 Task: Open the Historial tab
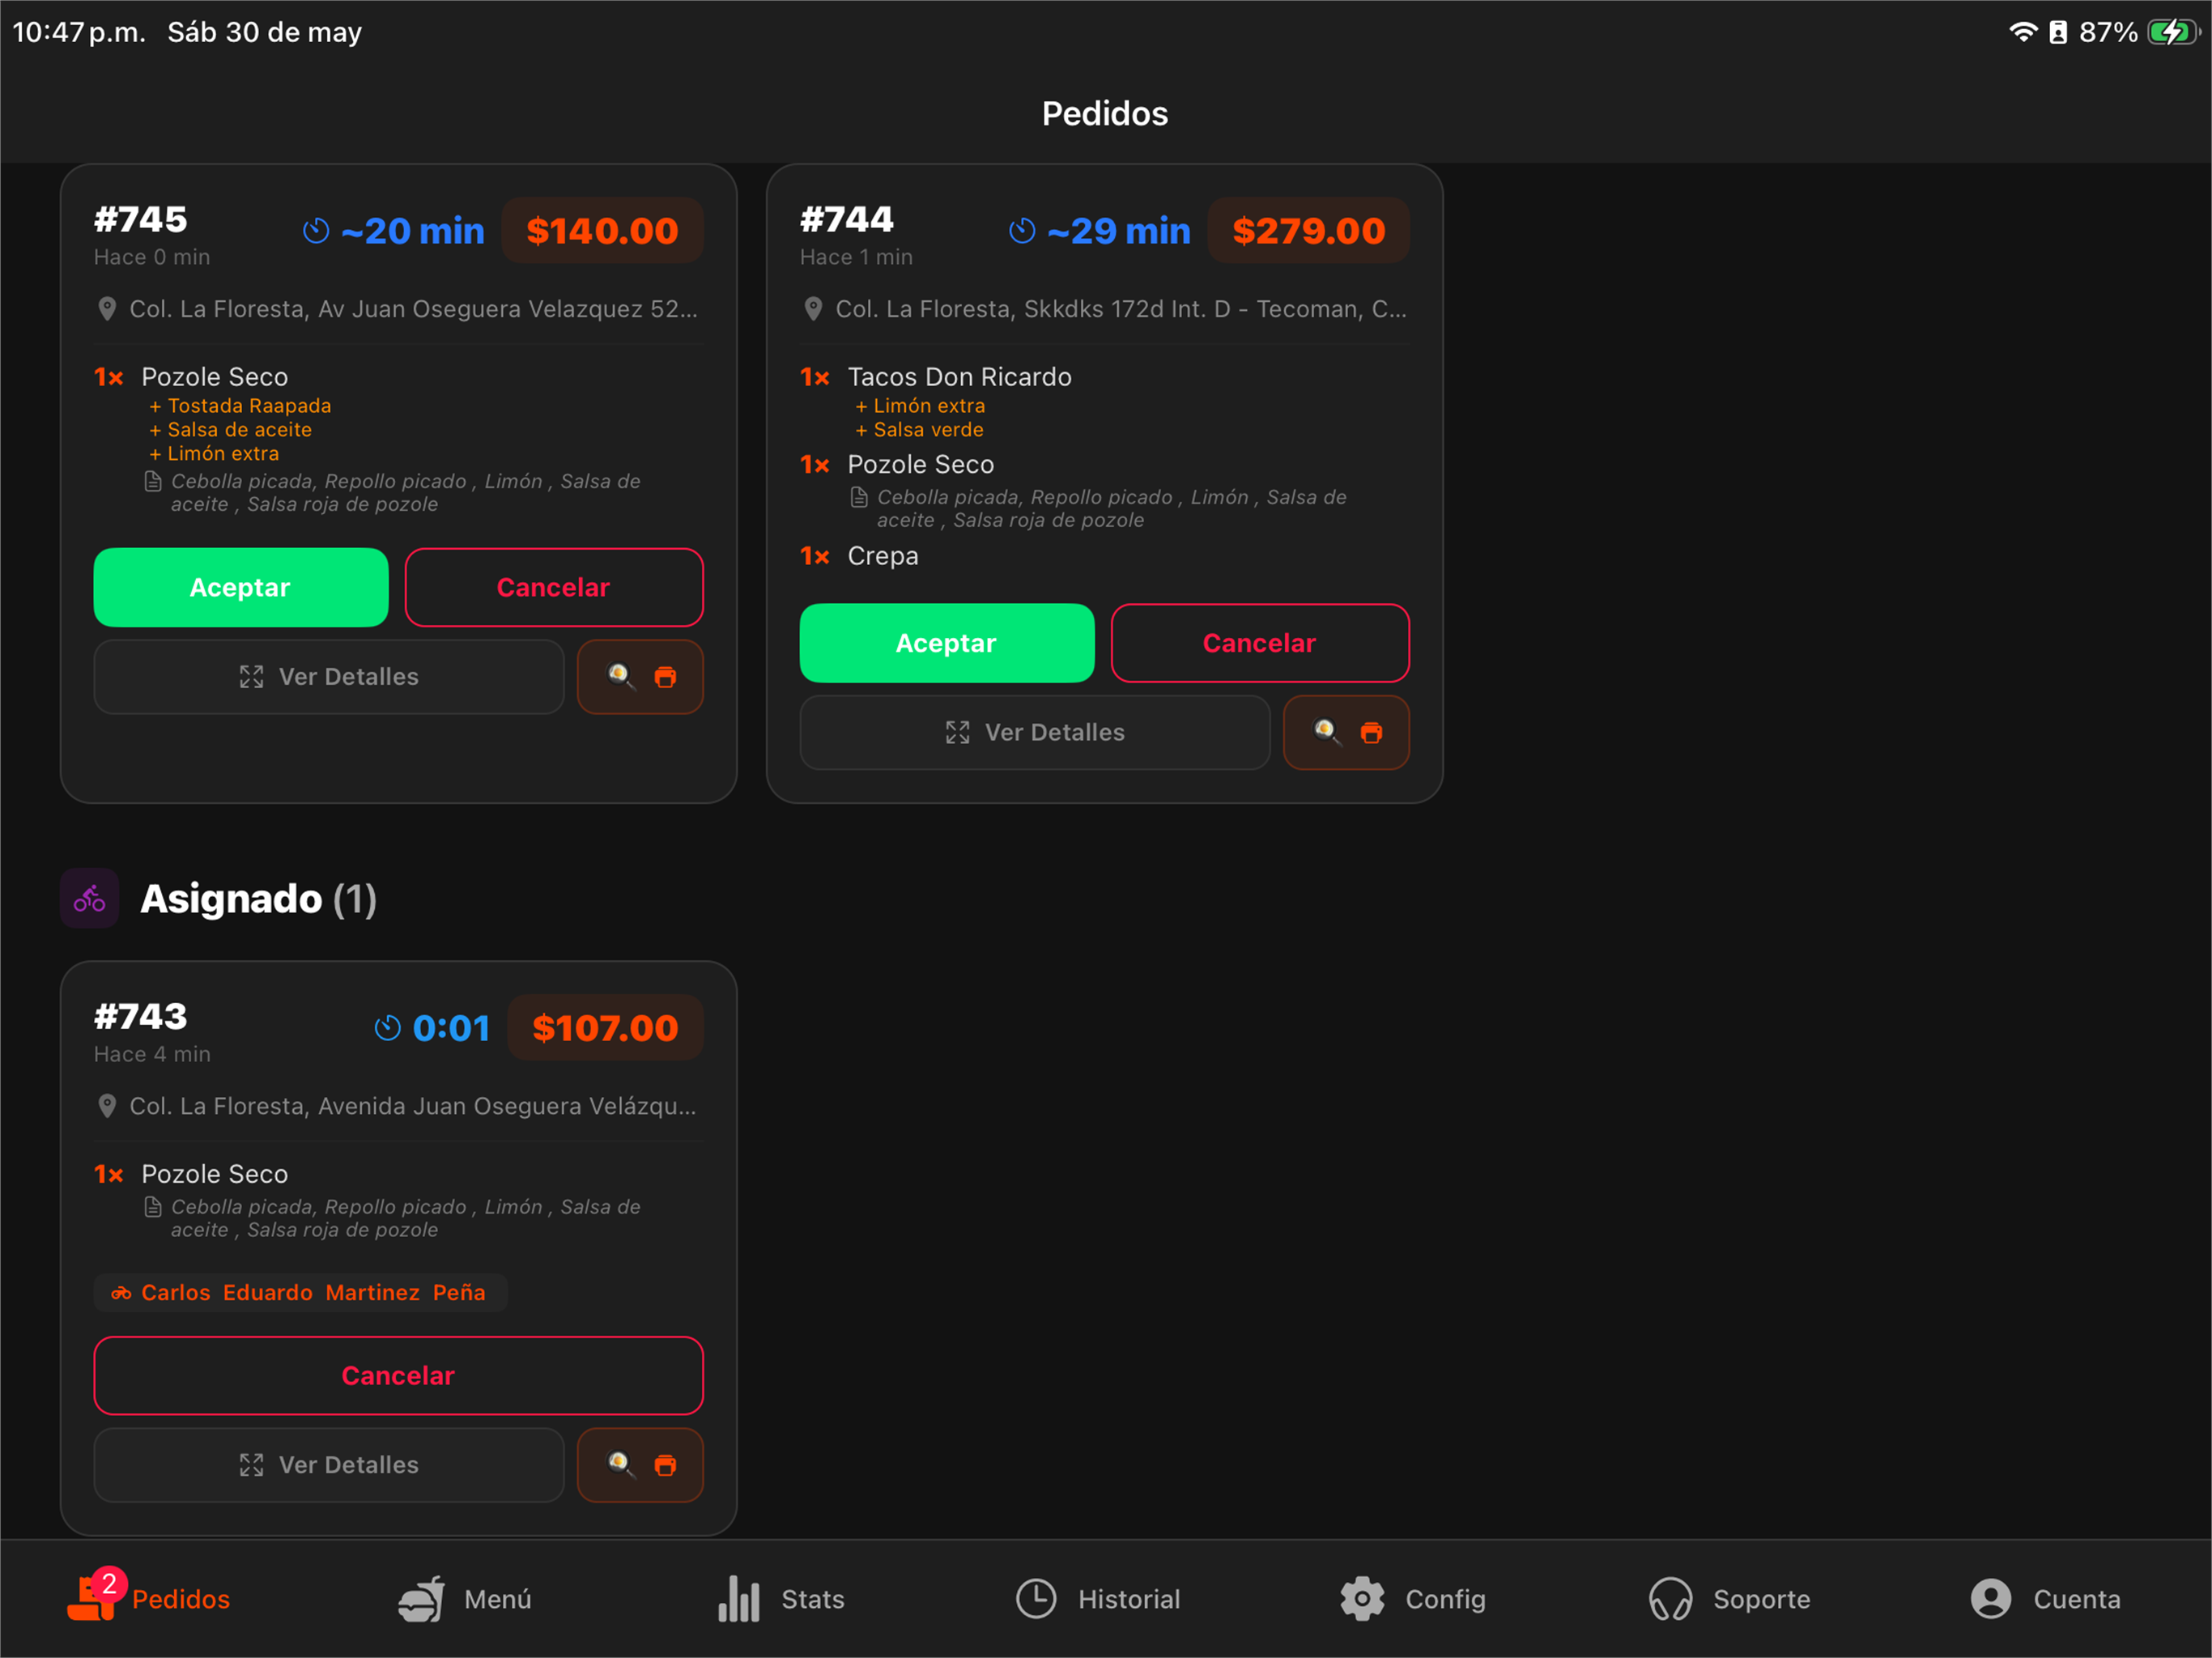1098,1598
